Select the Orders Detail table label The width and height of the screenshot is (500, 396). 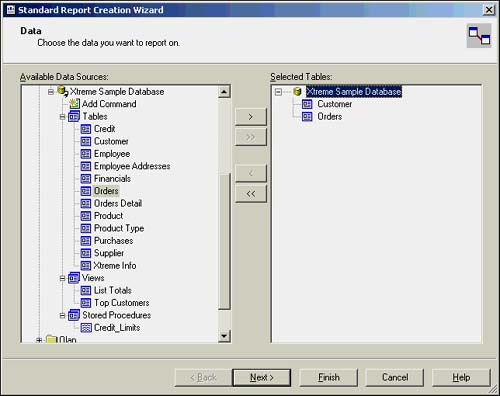(x=118, y=203)
